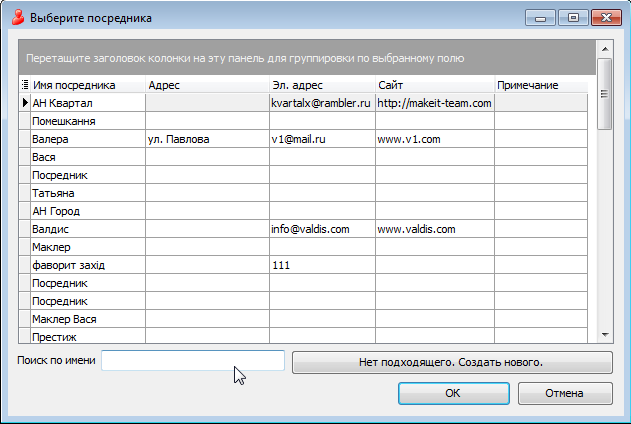Sort by Имя посредника column header
The image size is (631, 424).
(x=87, y=85)
